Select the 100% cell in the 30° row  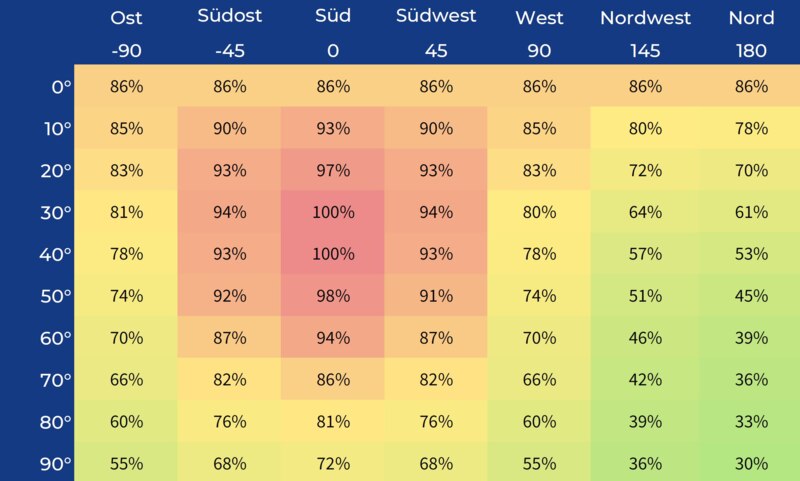(x=333, y=212)
